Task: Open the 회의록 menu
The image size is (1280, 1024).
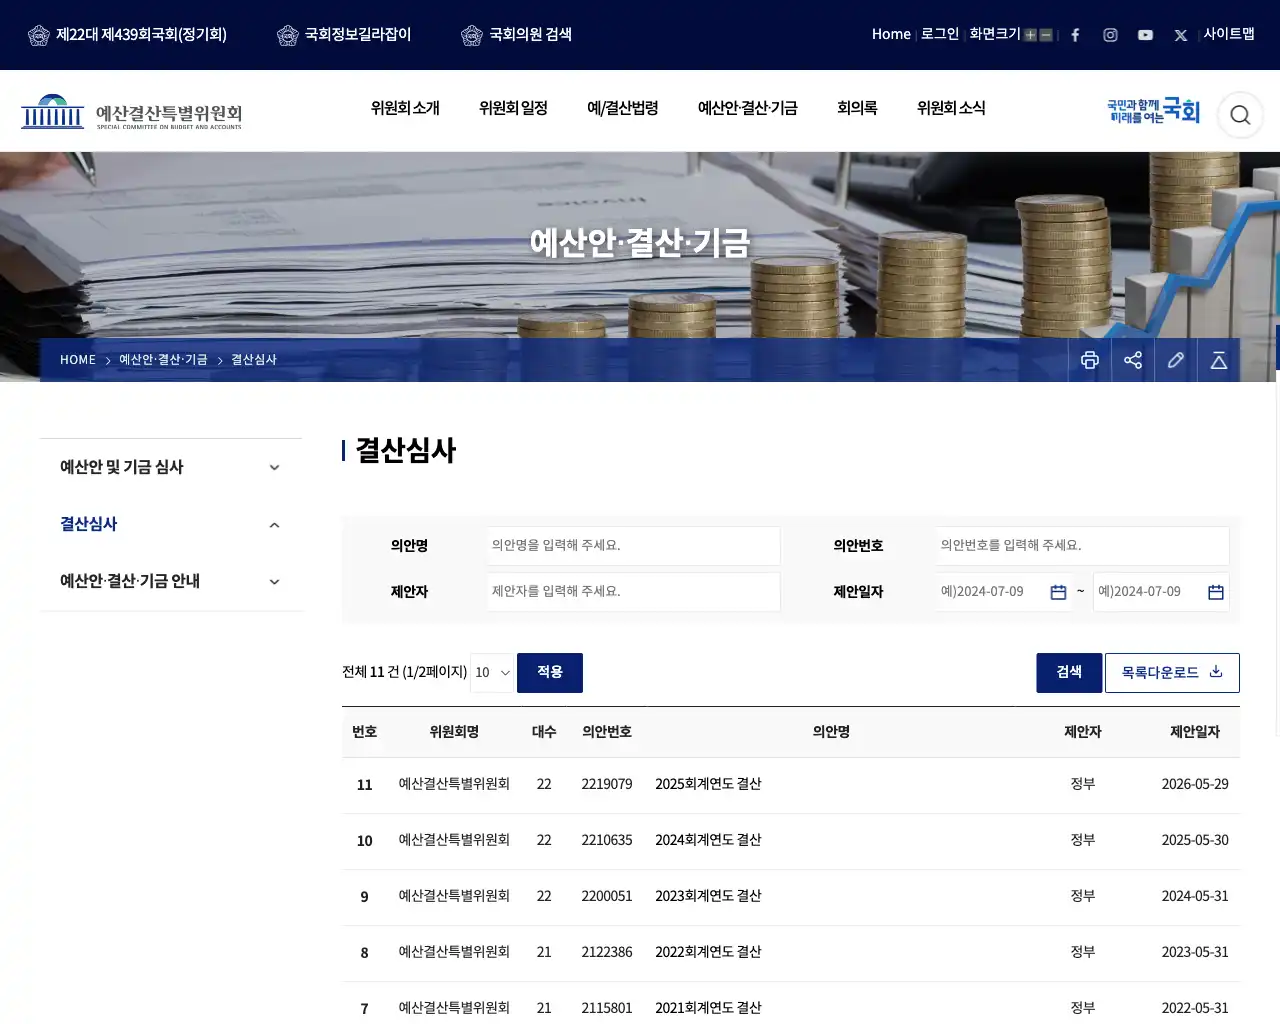Action: tap(857, 108)
